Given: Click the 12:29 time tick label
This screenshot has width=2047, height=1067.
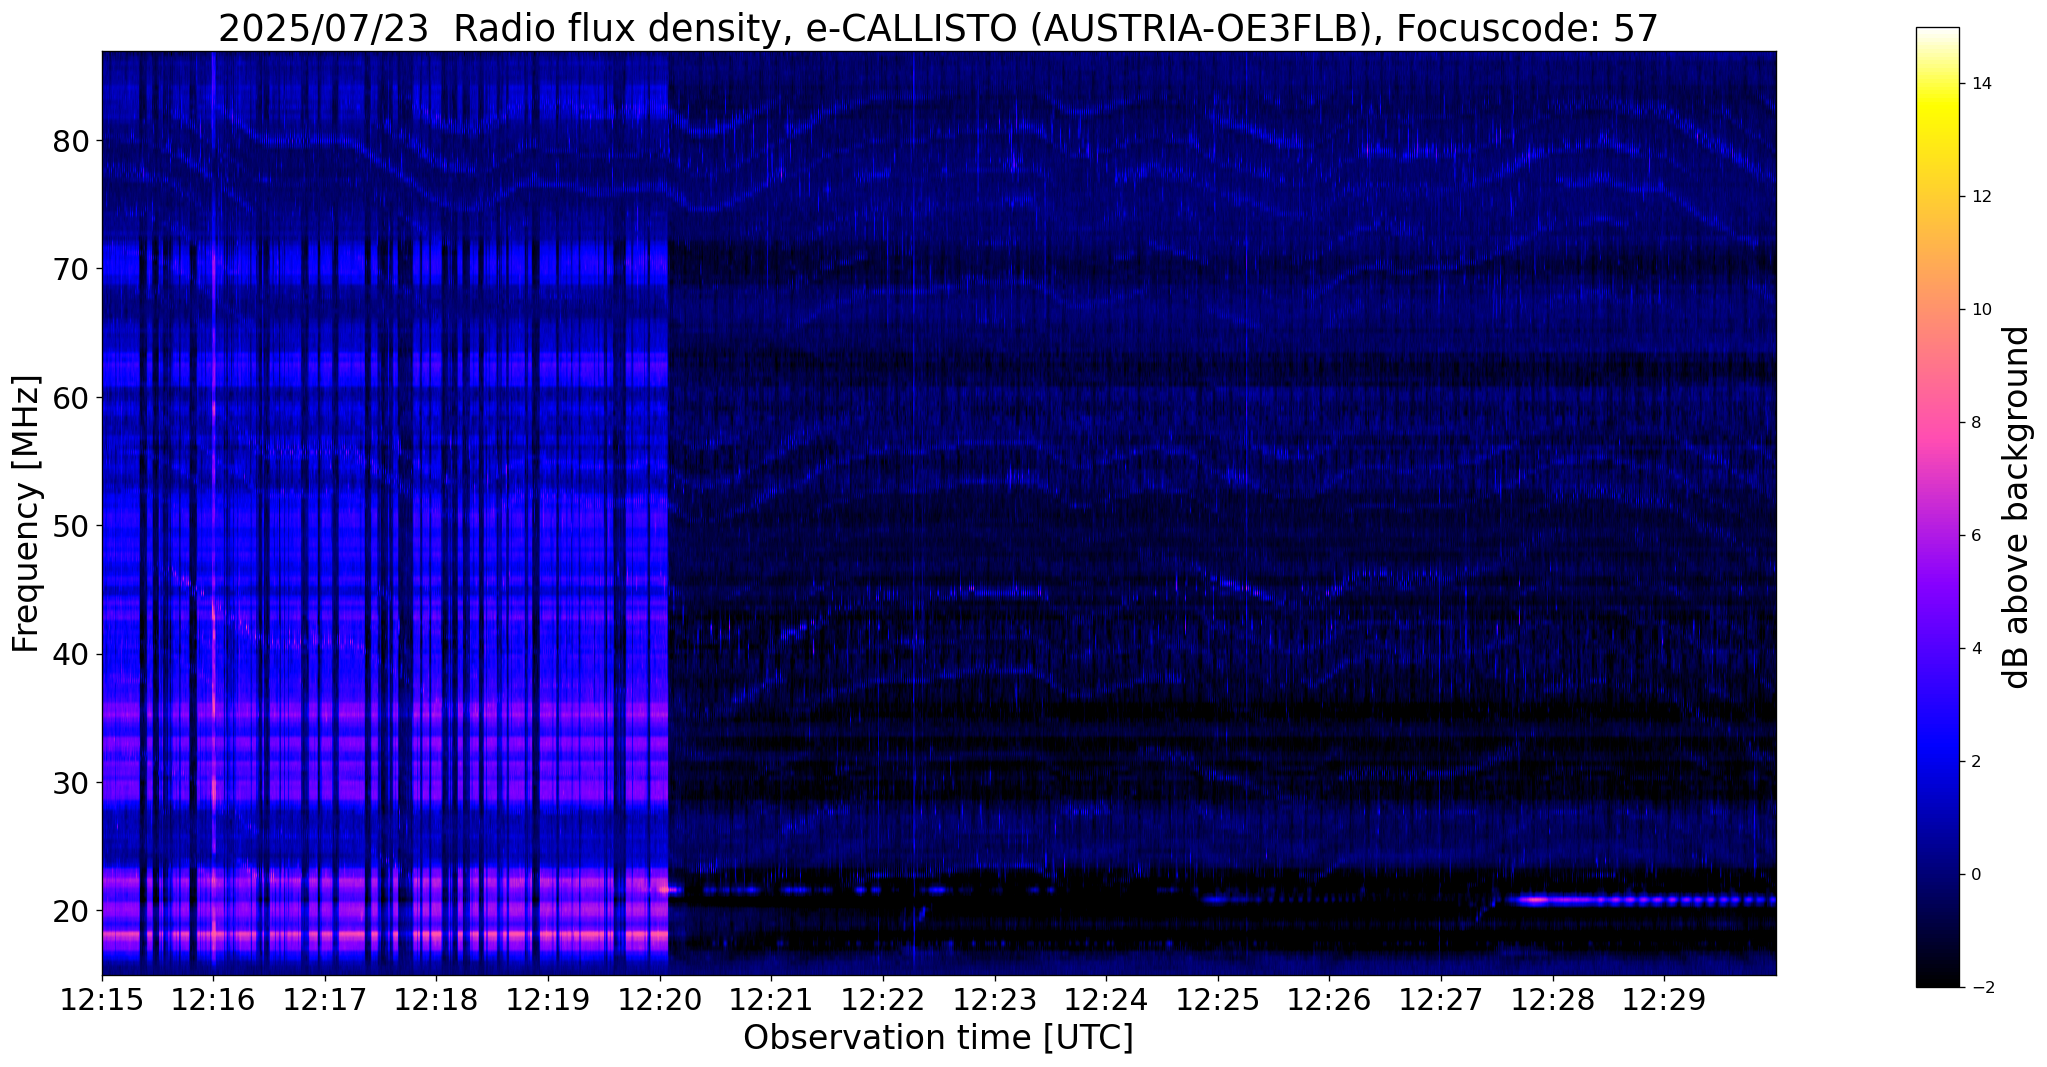Looking at the screenshot, I should point(1664,1000).
